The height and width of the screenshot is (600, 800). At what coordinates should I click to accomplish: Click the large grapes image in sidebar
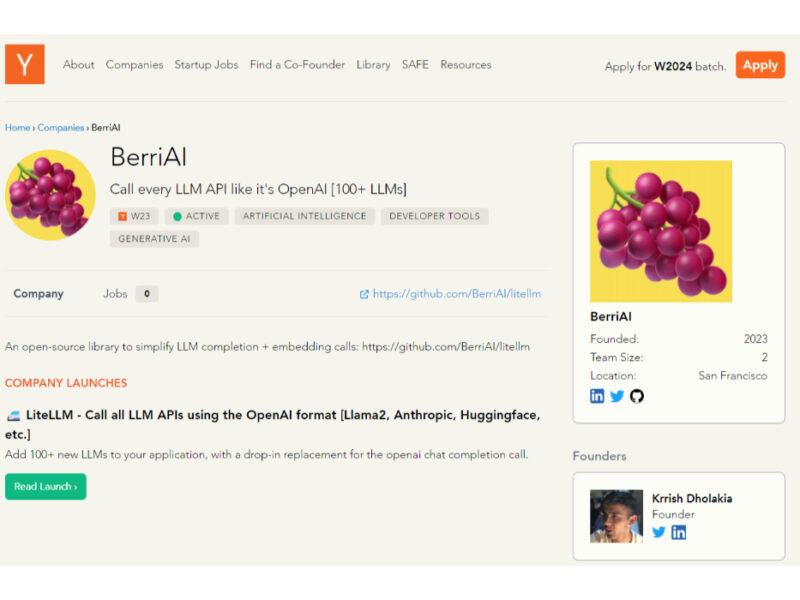[661, 231]
